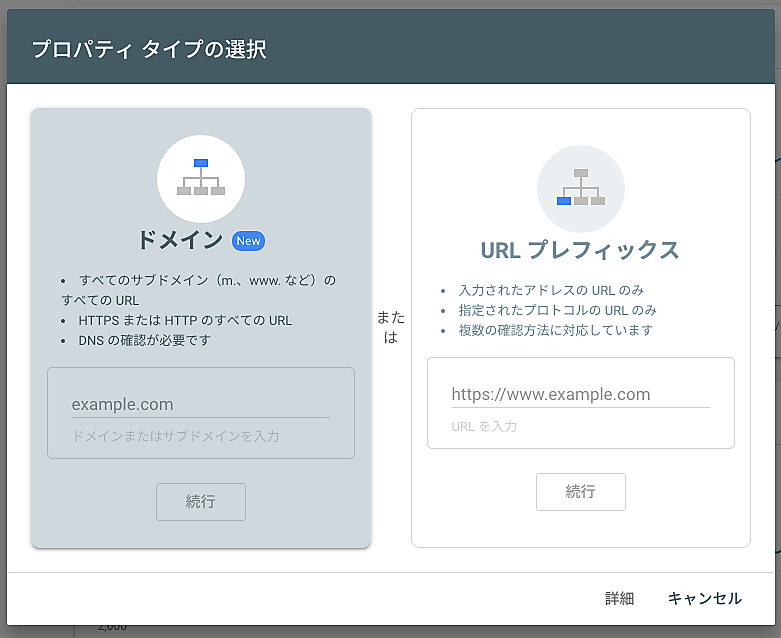
Task: Click the 入力されたアドレスの URL のみ bullet
Action: pos(550,290)
